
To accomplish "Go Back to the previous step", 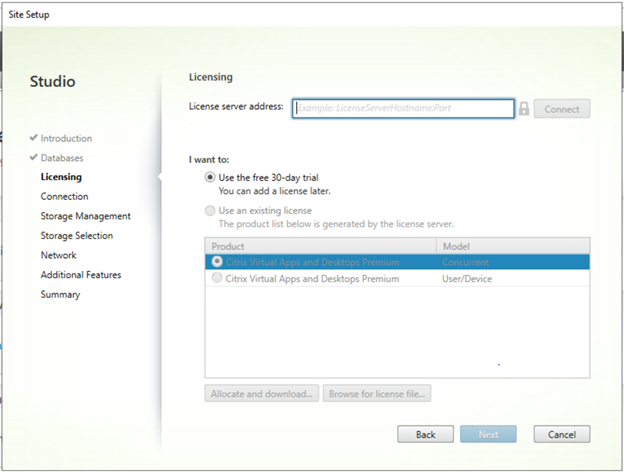I will 425,434.
